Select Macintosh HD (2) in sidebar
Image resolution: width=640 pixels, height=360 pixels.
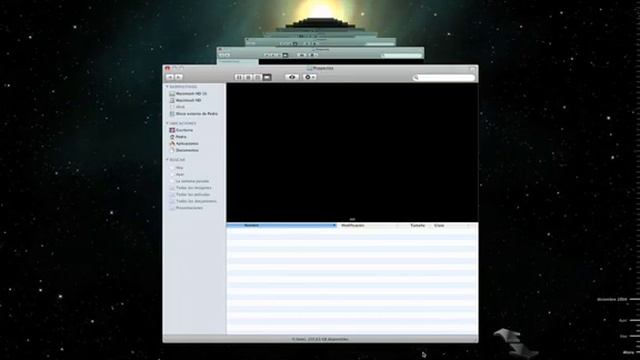188,93
